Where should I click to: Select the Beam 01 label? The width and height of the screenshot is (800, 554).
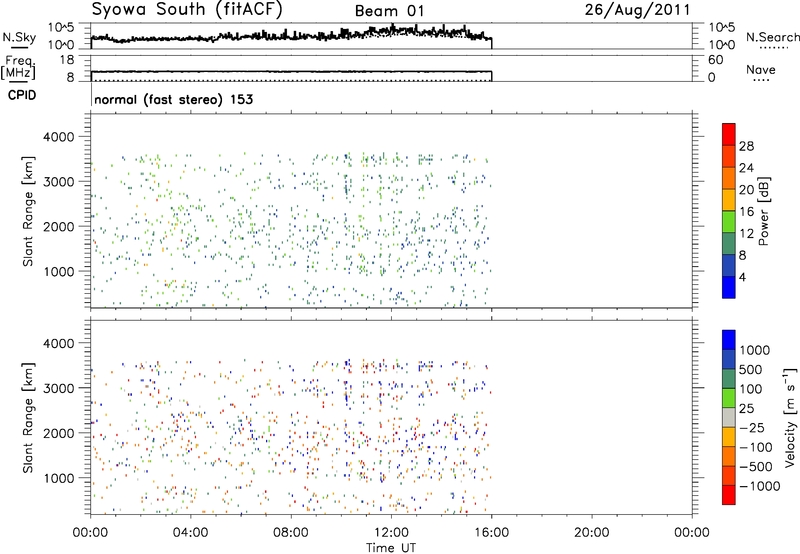point(389,11)
